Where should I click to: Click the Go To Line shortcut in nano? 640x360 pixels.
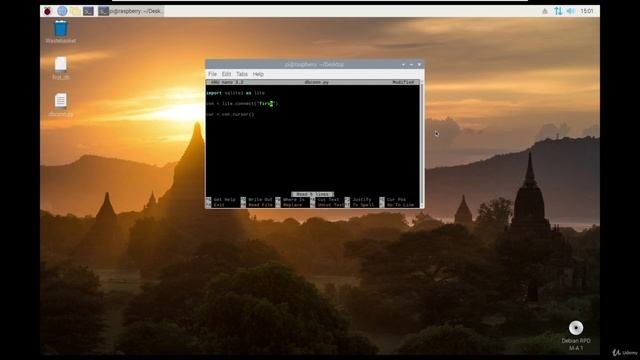(396, 204)
